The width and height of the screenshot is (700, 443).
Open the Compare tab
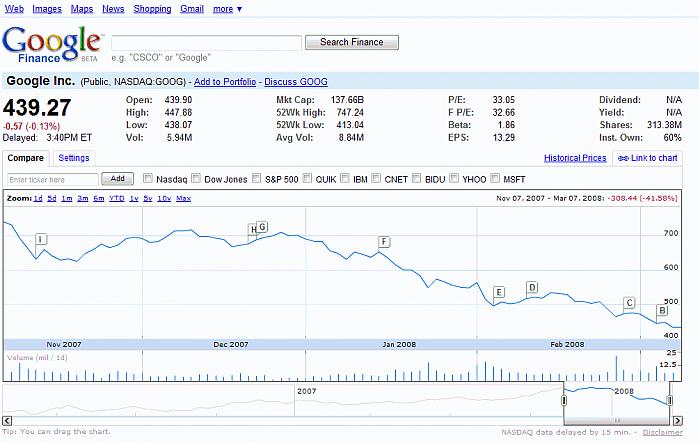25,158
